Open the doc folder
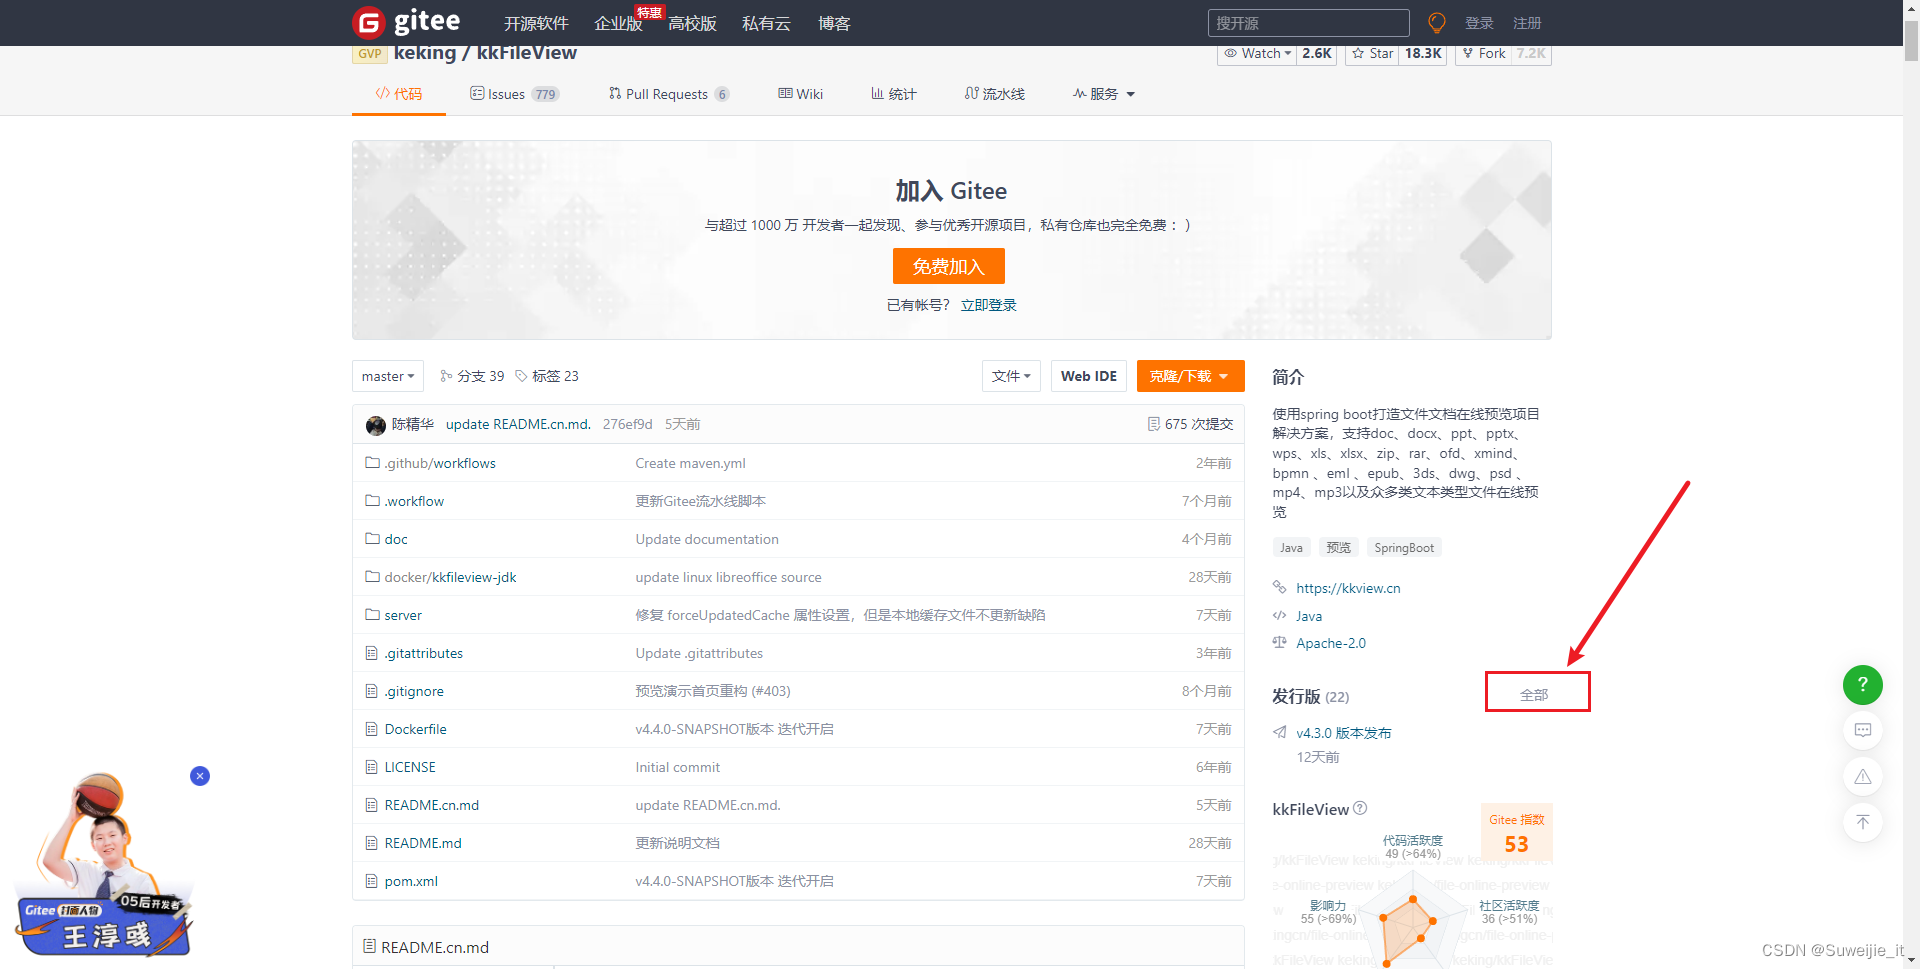Image resolution: width=1920 pixels, height=969 pixels. pyautogui.click(x=396, y=539)
